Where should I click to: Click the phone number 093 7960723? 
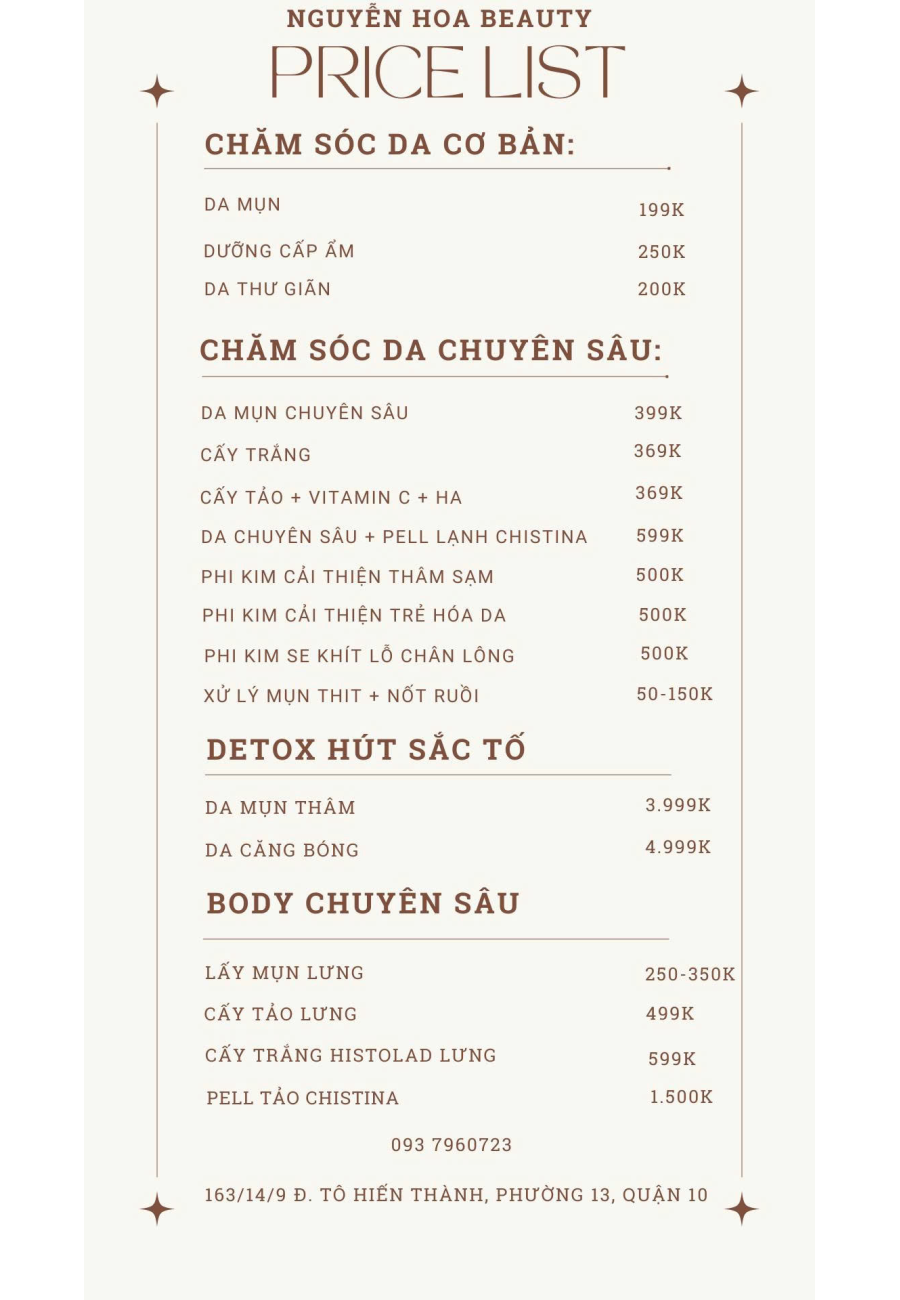[452, 1145]
